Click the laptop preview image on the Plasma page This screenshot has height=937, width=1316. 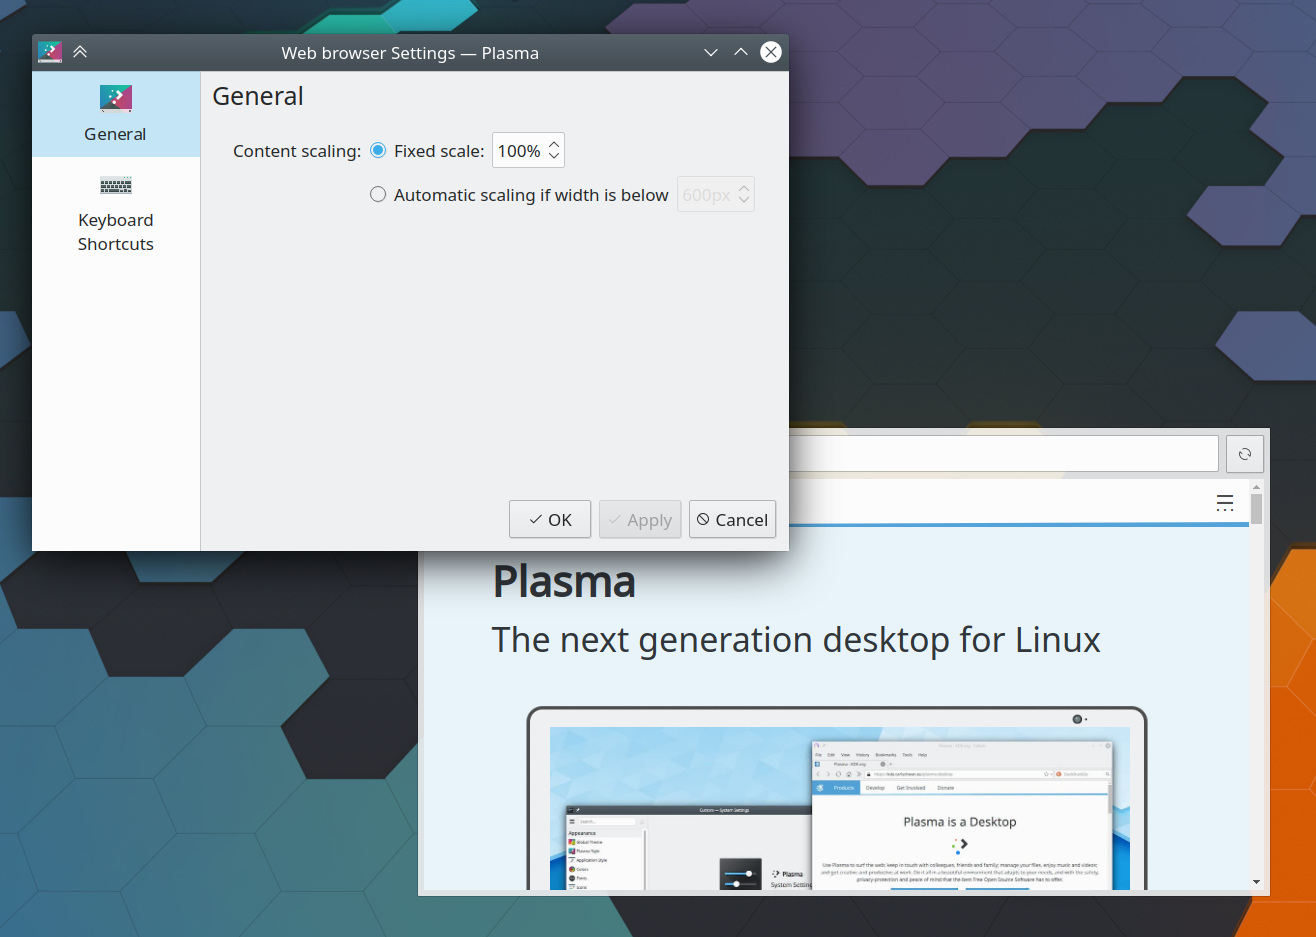click(x=838, y=800)
